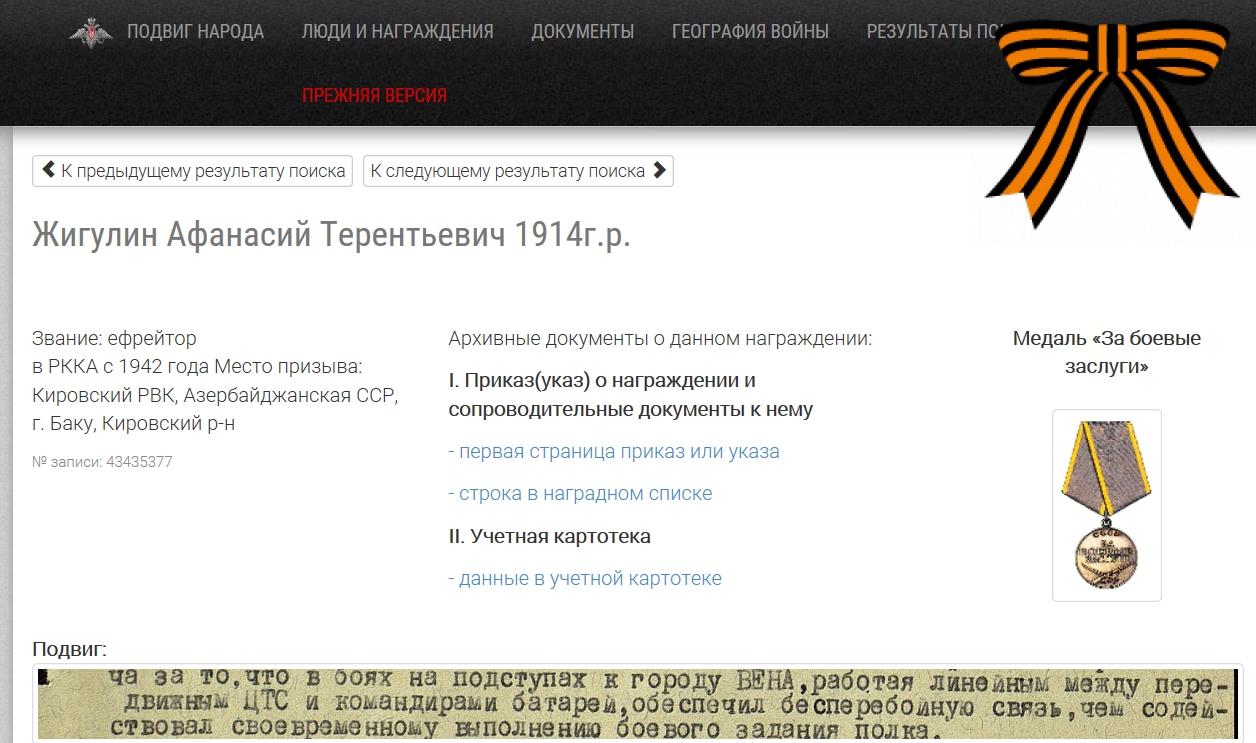Screen dimensions: 1256x743
Task: Click the Ministry of Defense emblem logo
Action: tap(91, 32)
